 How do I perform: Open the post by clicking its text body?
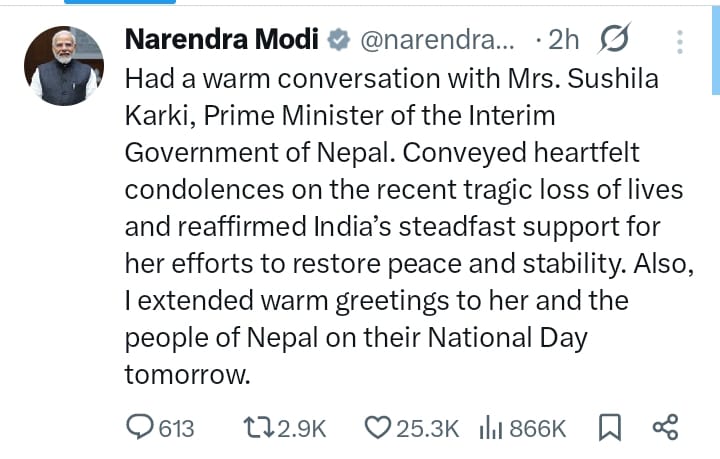point(409,226)
